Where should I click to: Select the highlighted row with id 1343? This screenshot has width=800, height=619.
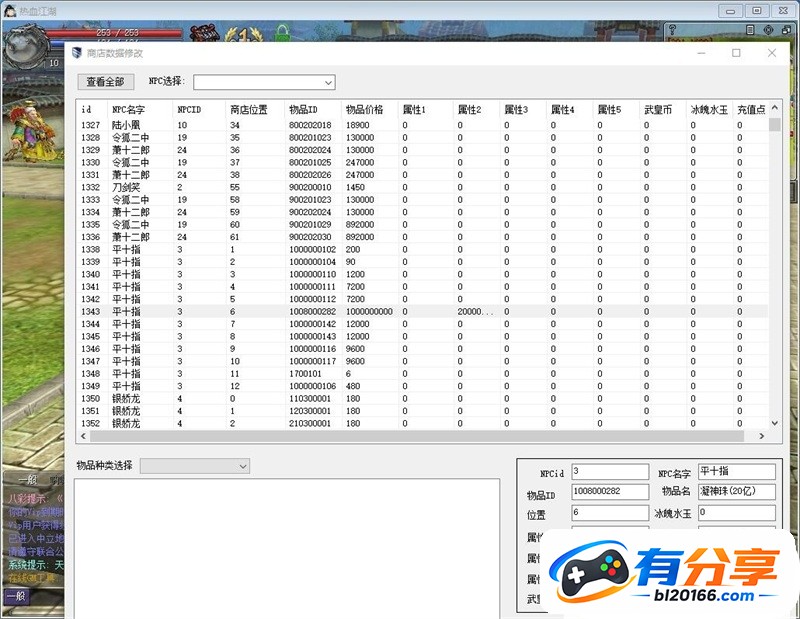(x=422, y=311)
